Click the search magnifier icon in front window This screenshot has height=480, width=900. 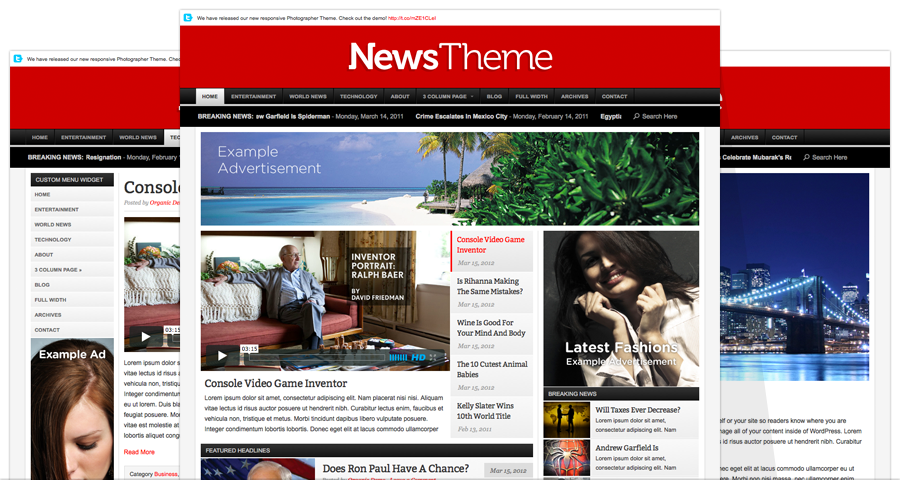pos(636,116)
